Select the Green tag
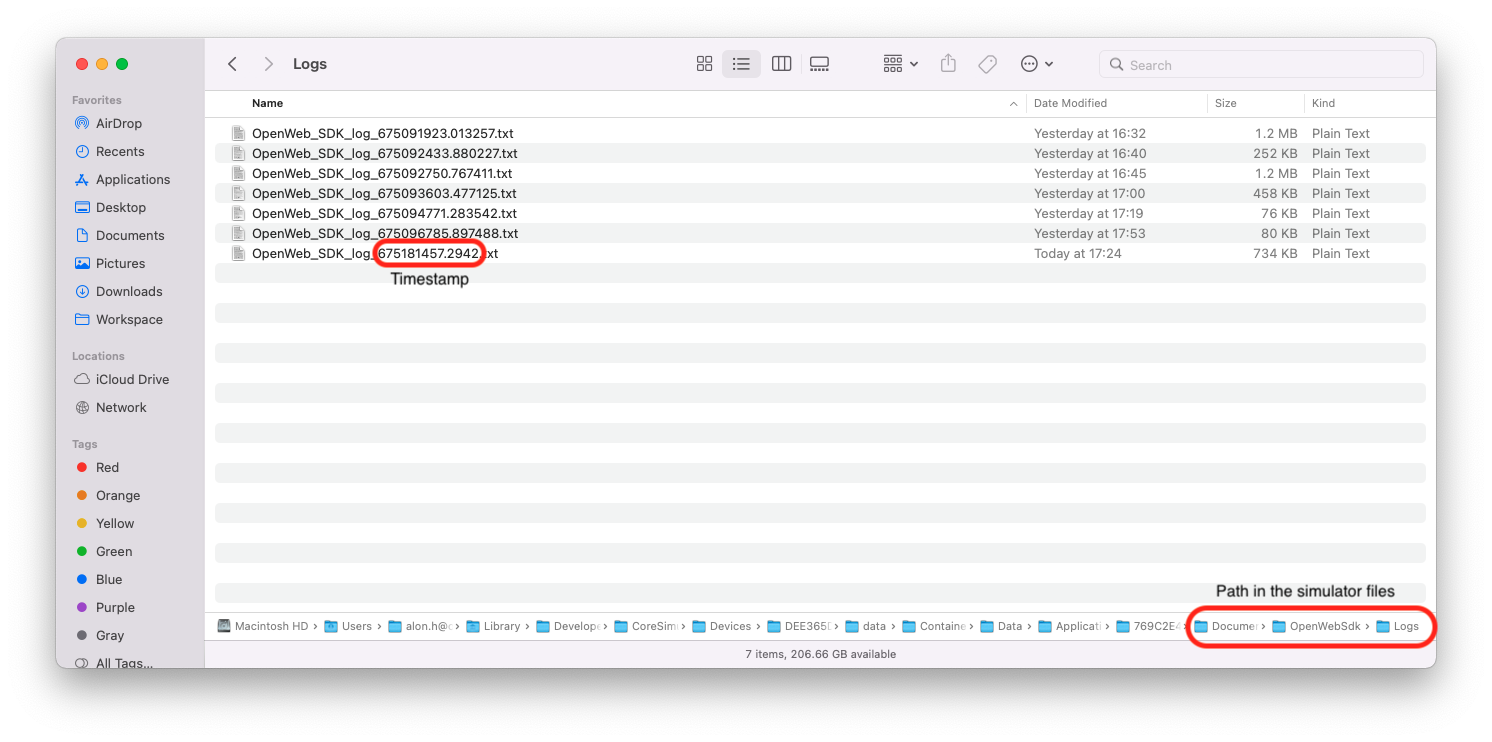Screen dimensions: 1492x742 [x=104, y=551]
